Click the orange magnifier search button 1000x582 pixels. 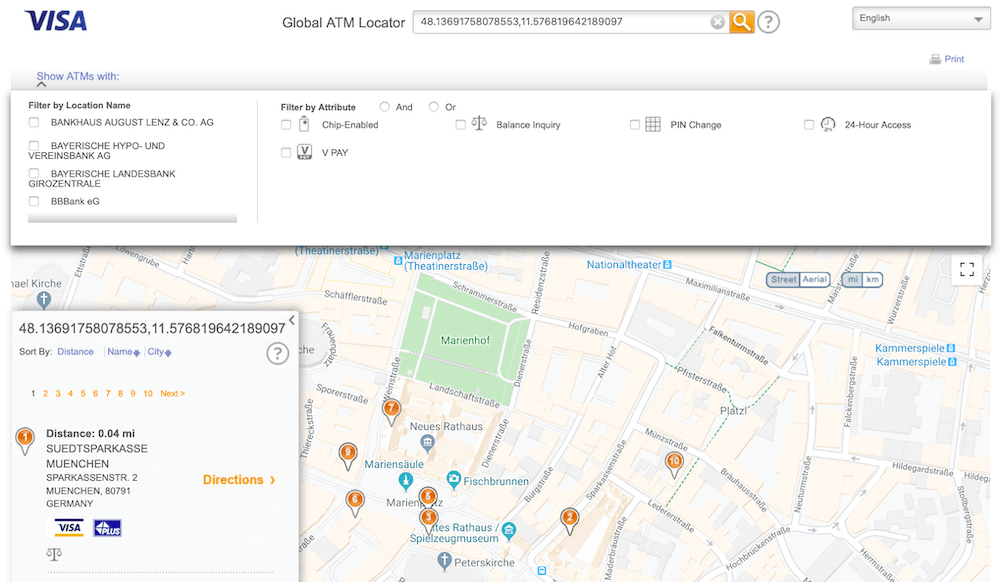point(742,22)
